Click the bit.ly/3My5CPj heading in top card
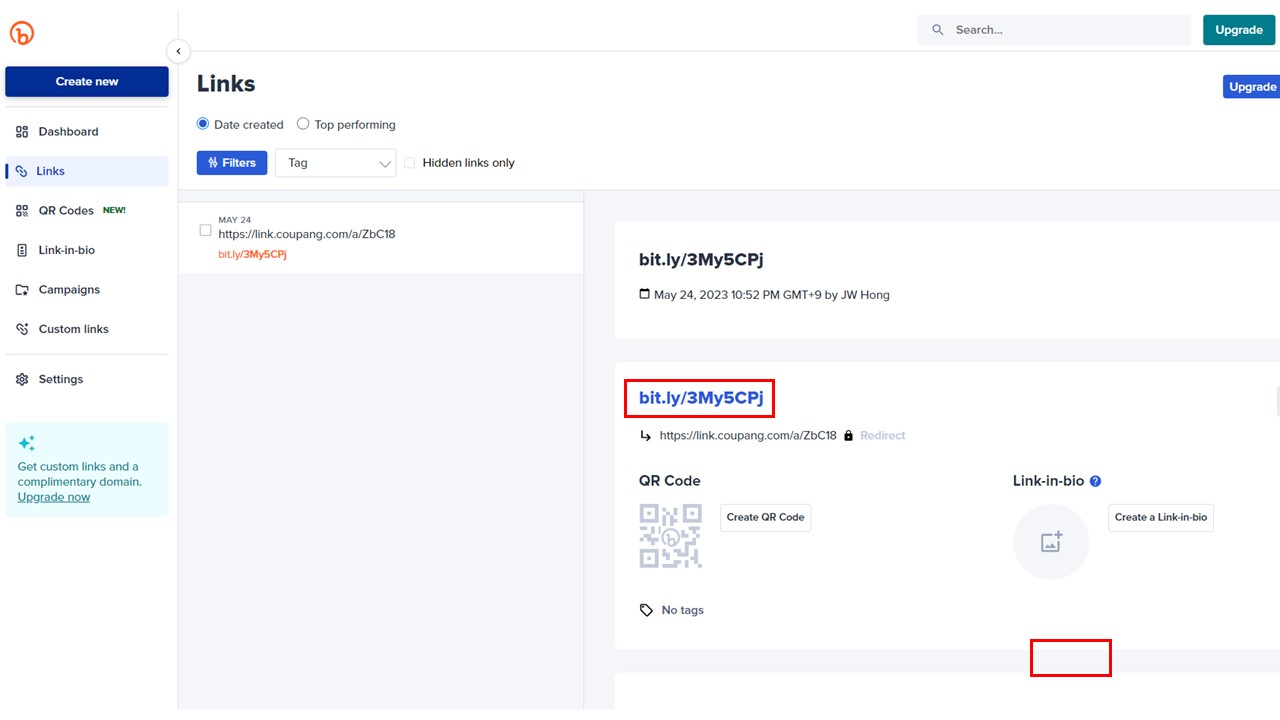Viewport: 1280px width, 720px height. point(701,260)
